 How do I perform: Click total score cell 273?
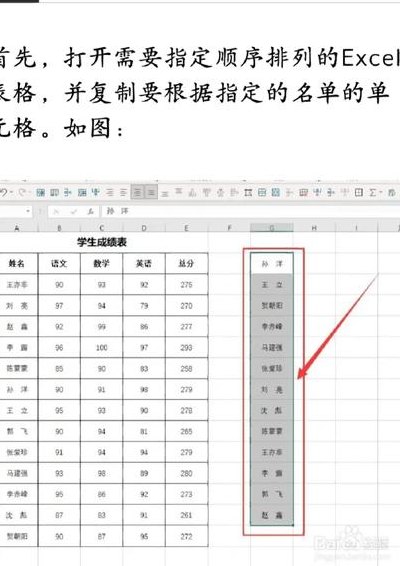click(186, 494)
